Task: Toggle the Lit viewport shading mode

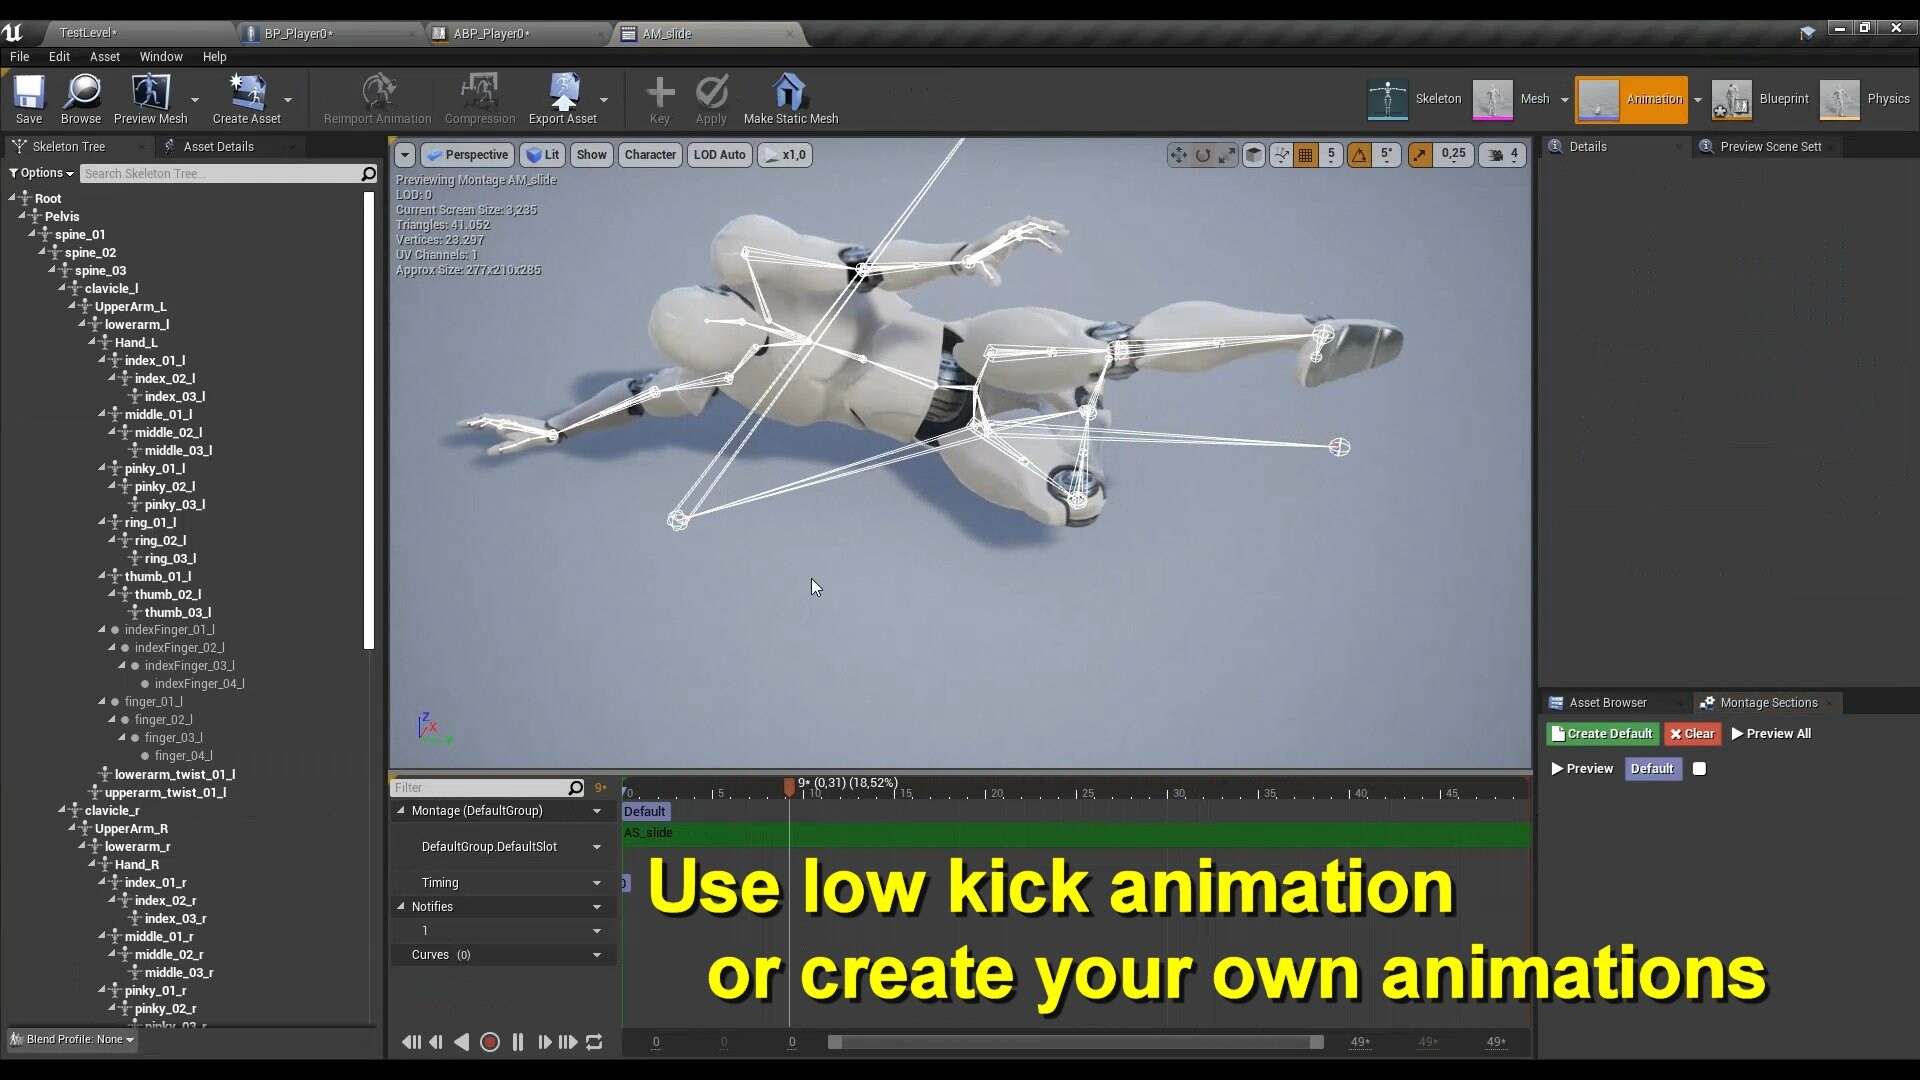Action: pos(543,155)
